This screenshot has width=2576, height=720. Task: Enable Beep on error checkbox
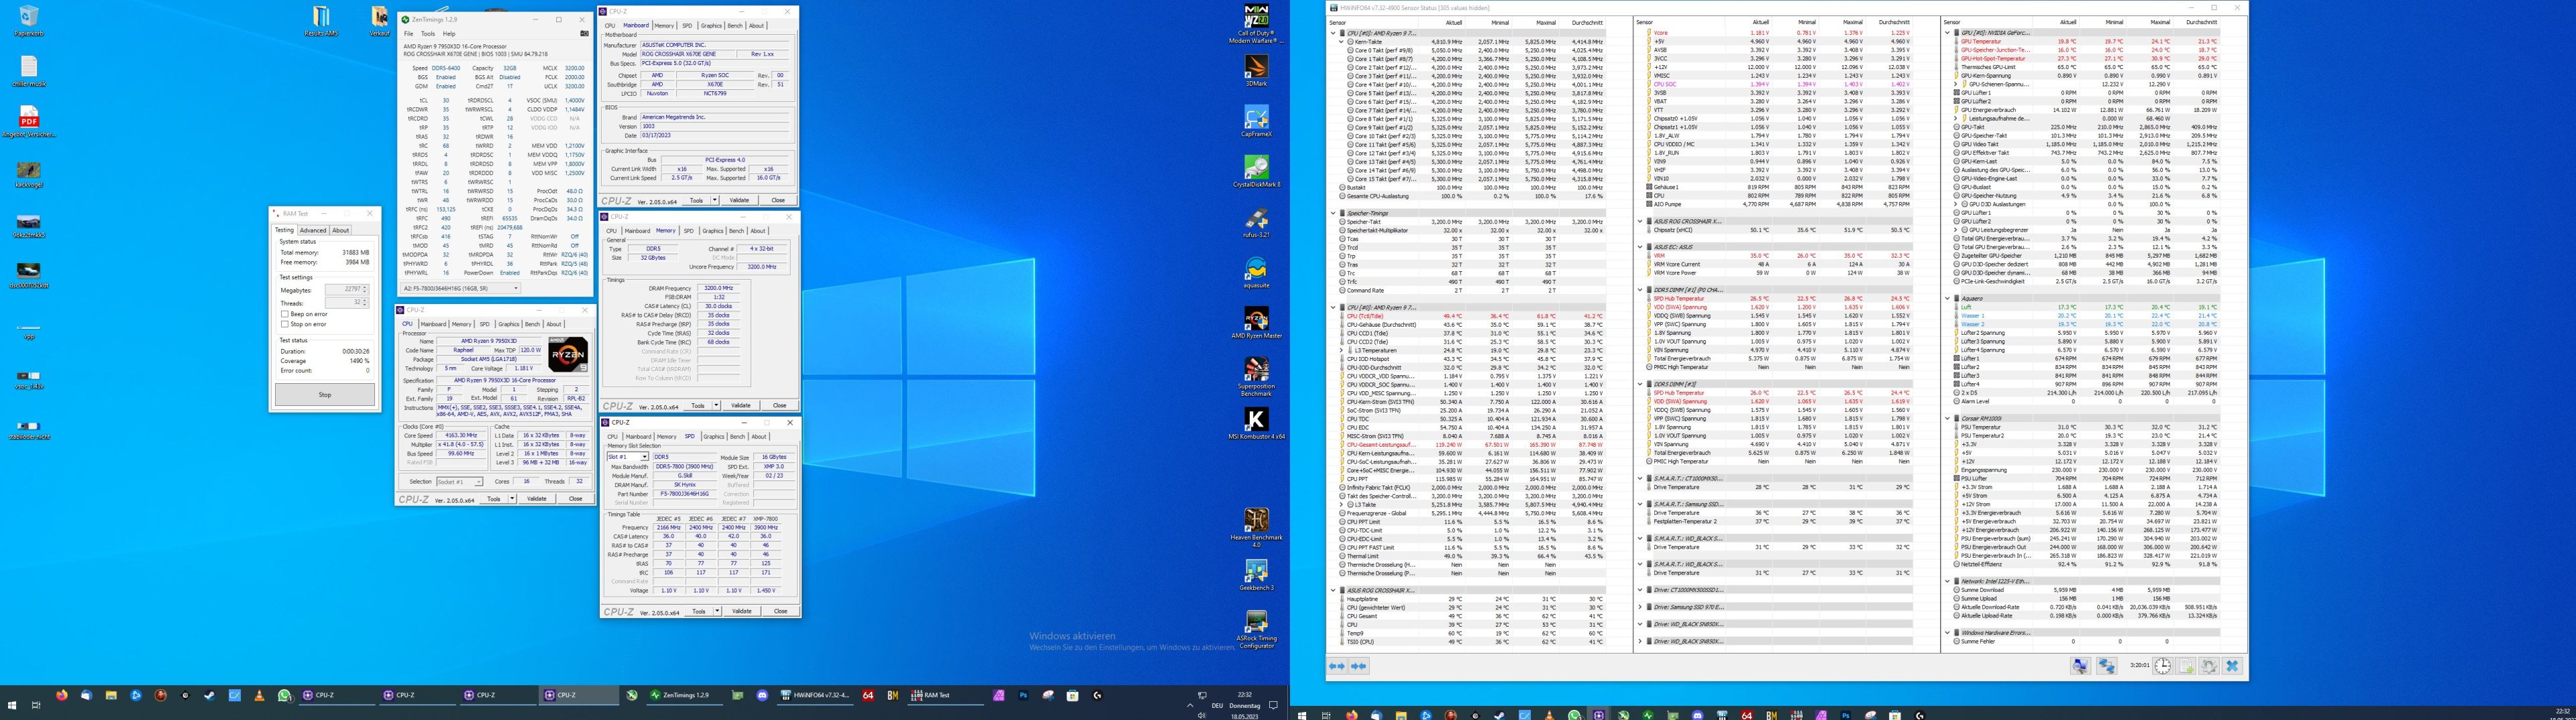(285, 314)
